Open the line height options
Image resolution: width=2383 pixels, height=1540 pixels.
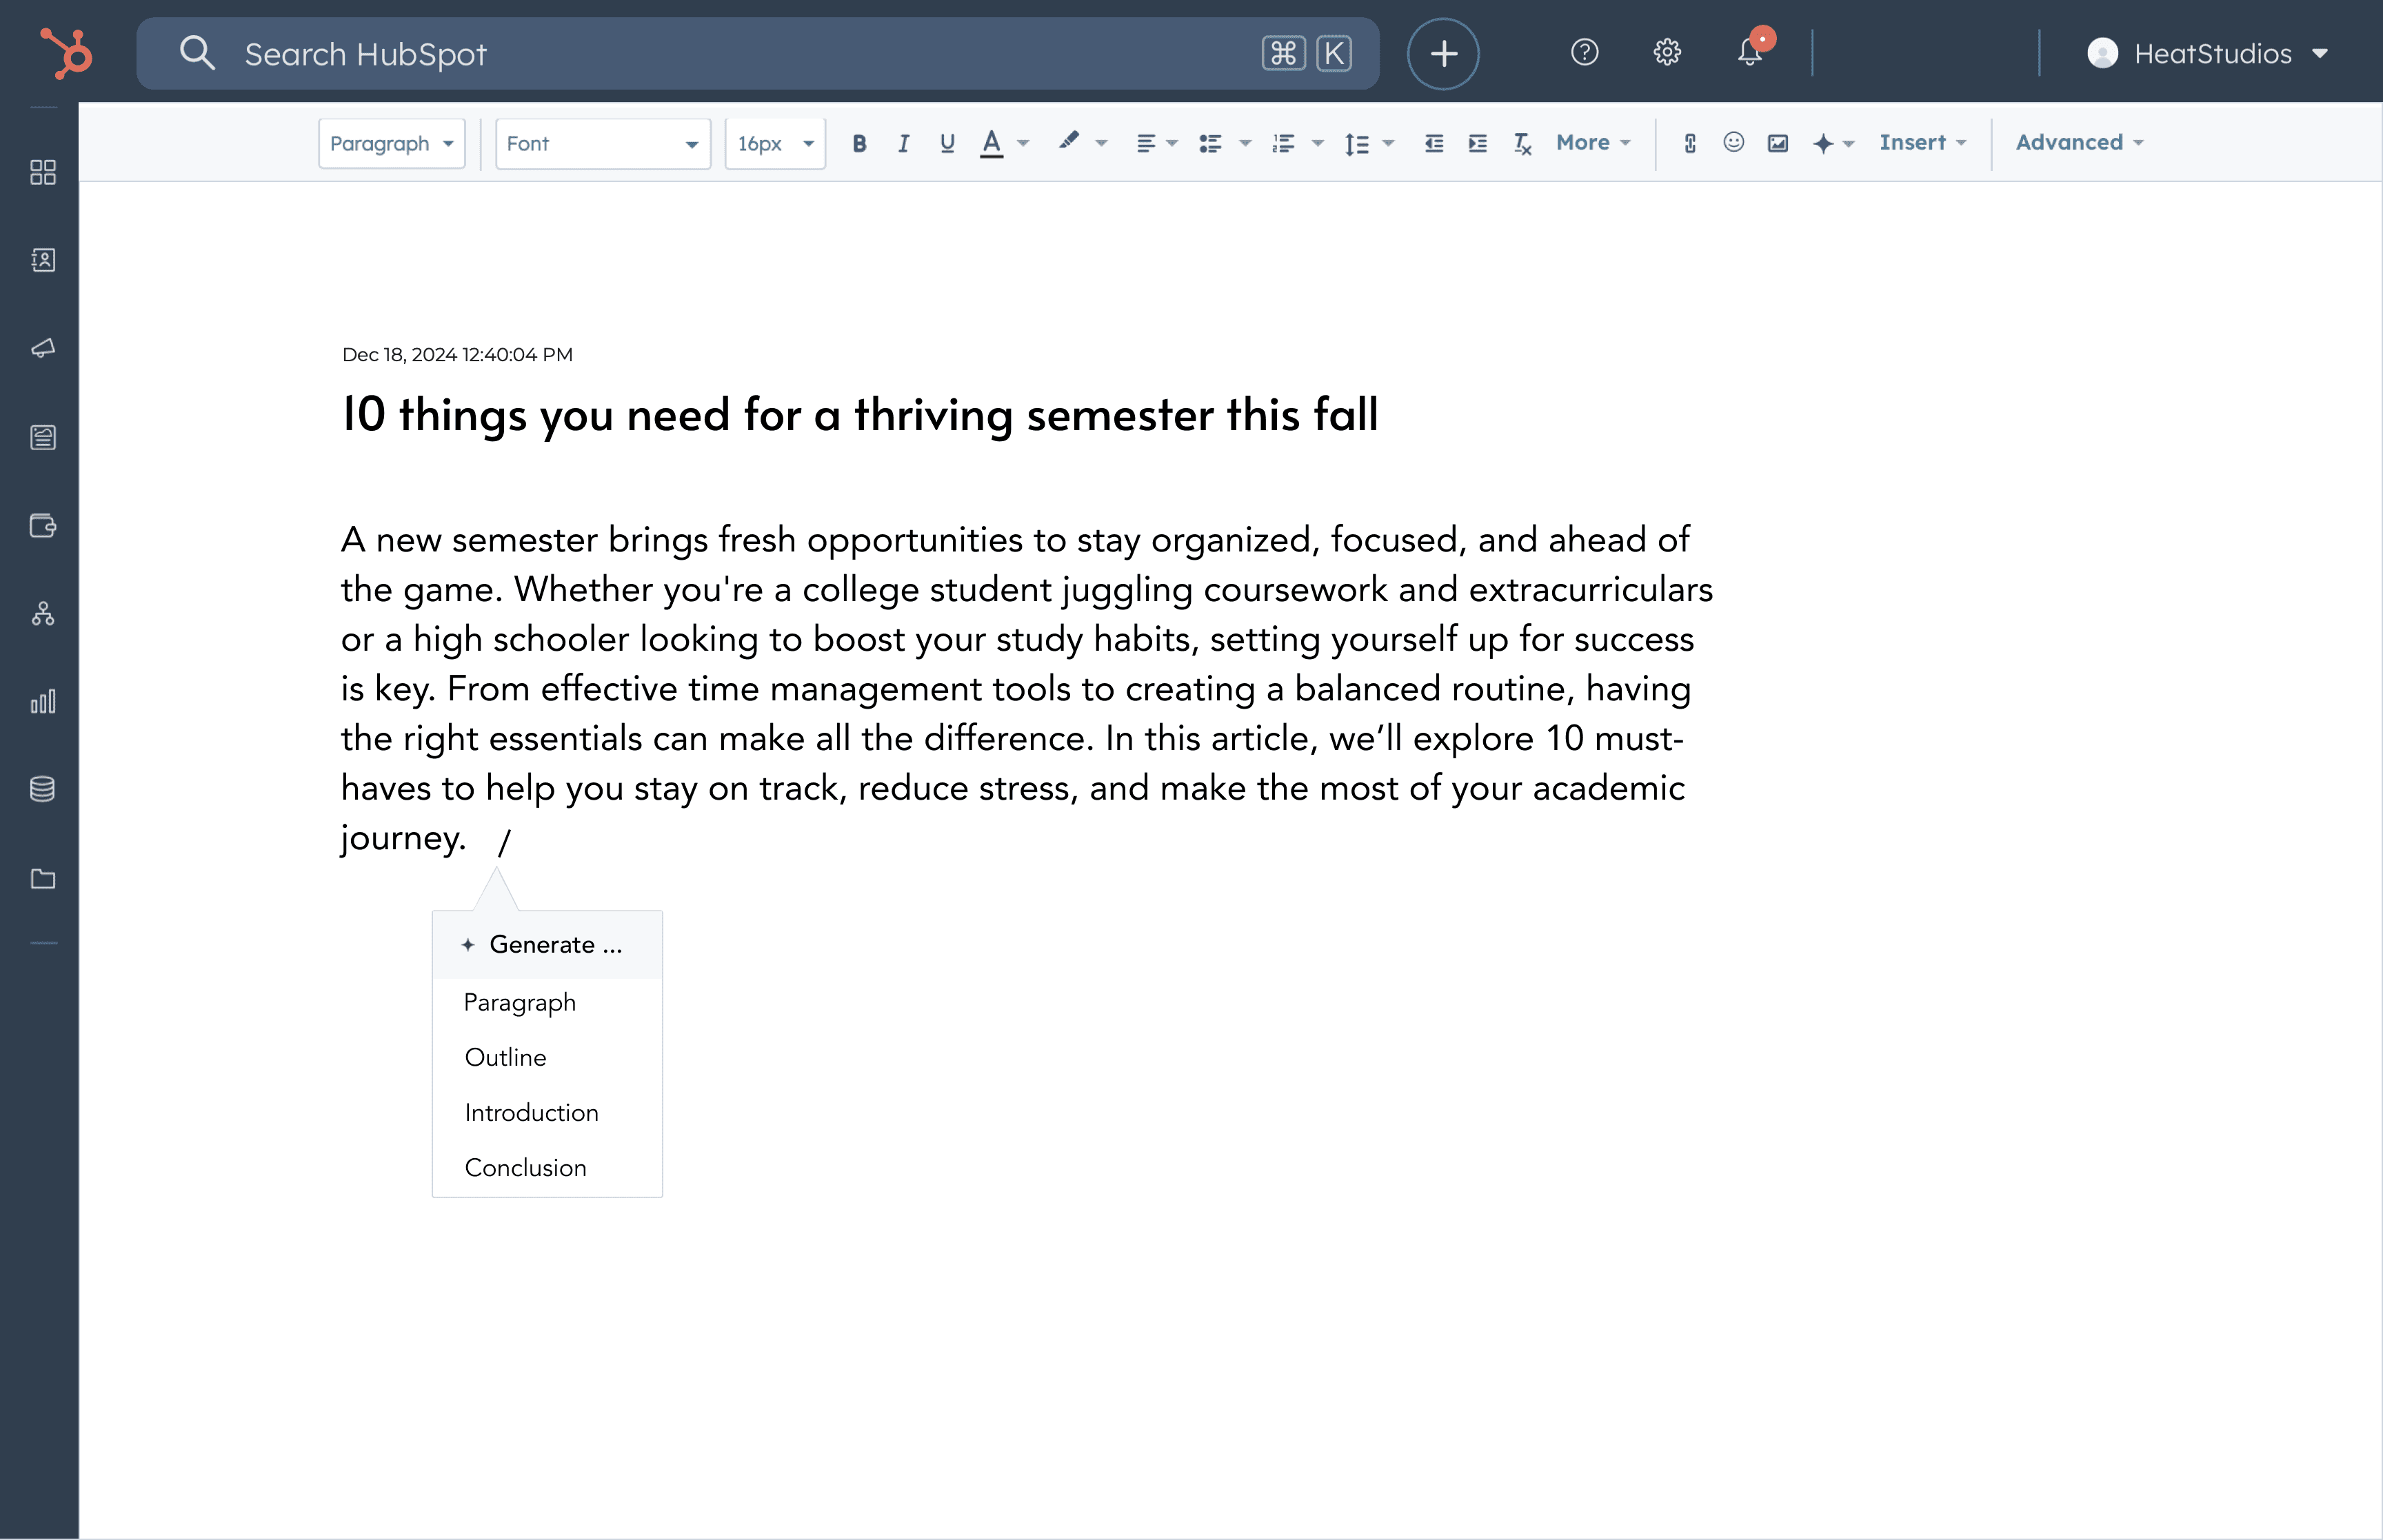point(1368,143)
